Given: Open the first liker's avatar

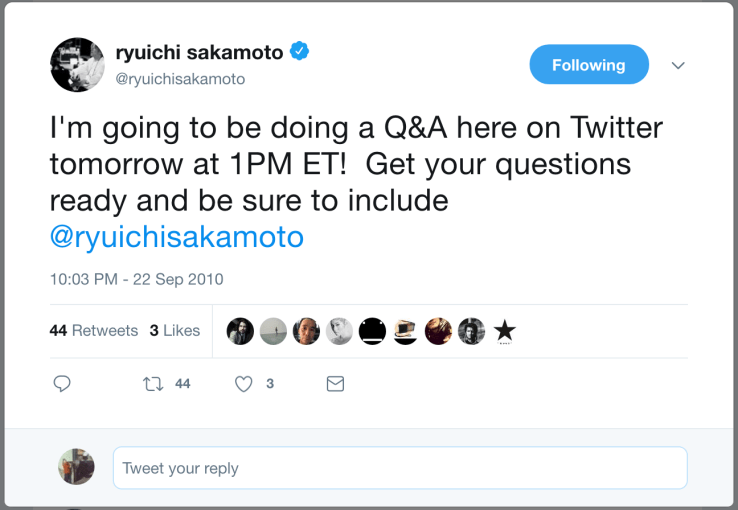Looking at the screenshot, I should [x=240, y=331].
